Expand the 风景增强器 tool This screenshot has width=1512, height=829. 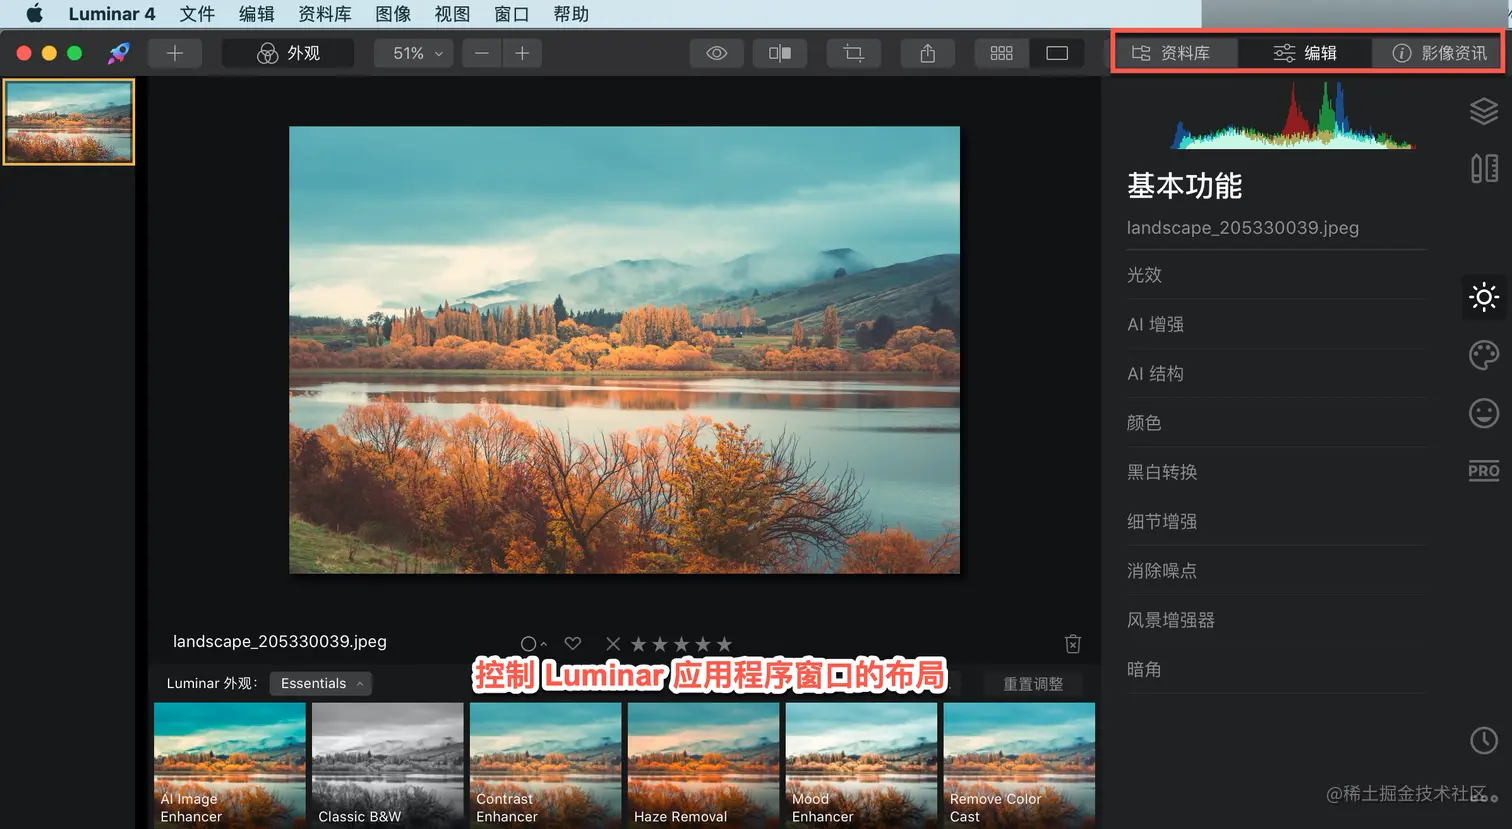pyautogui.click(x=1276, y=620)
